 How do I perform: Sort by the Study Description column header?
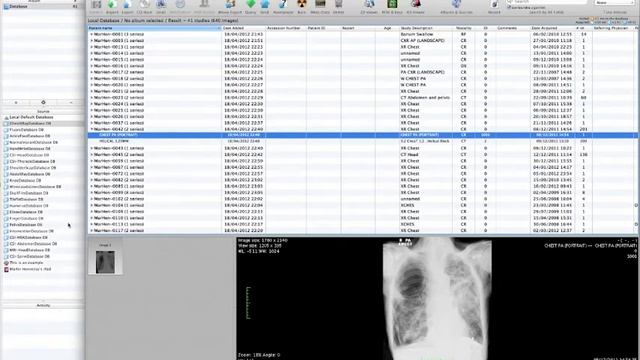click(426, 28)
